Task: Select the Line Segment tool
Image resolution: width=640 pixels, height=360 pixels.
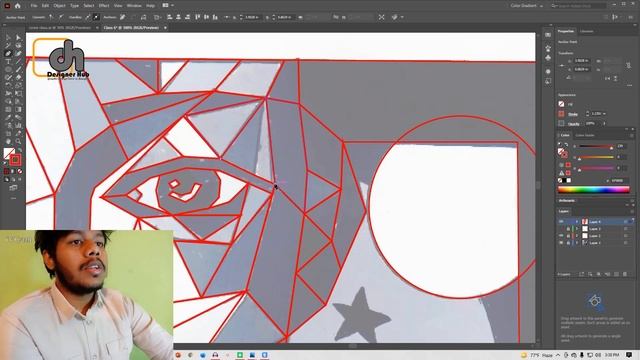Action: point(18,62)
